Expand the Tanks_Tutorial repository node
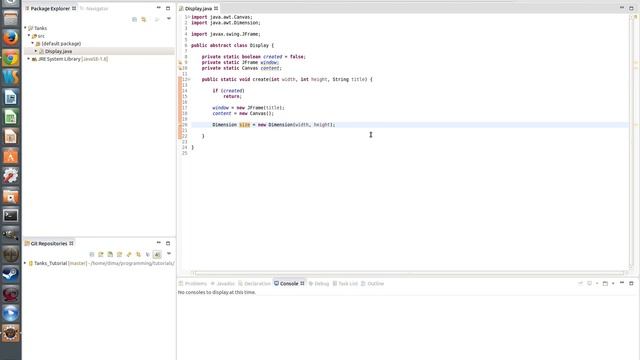The image size is (640, 360). [25, 263]
